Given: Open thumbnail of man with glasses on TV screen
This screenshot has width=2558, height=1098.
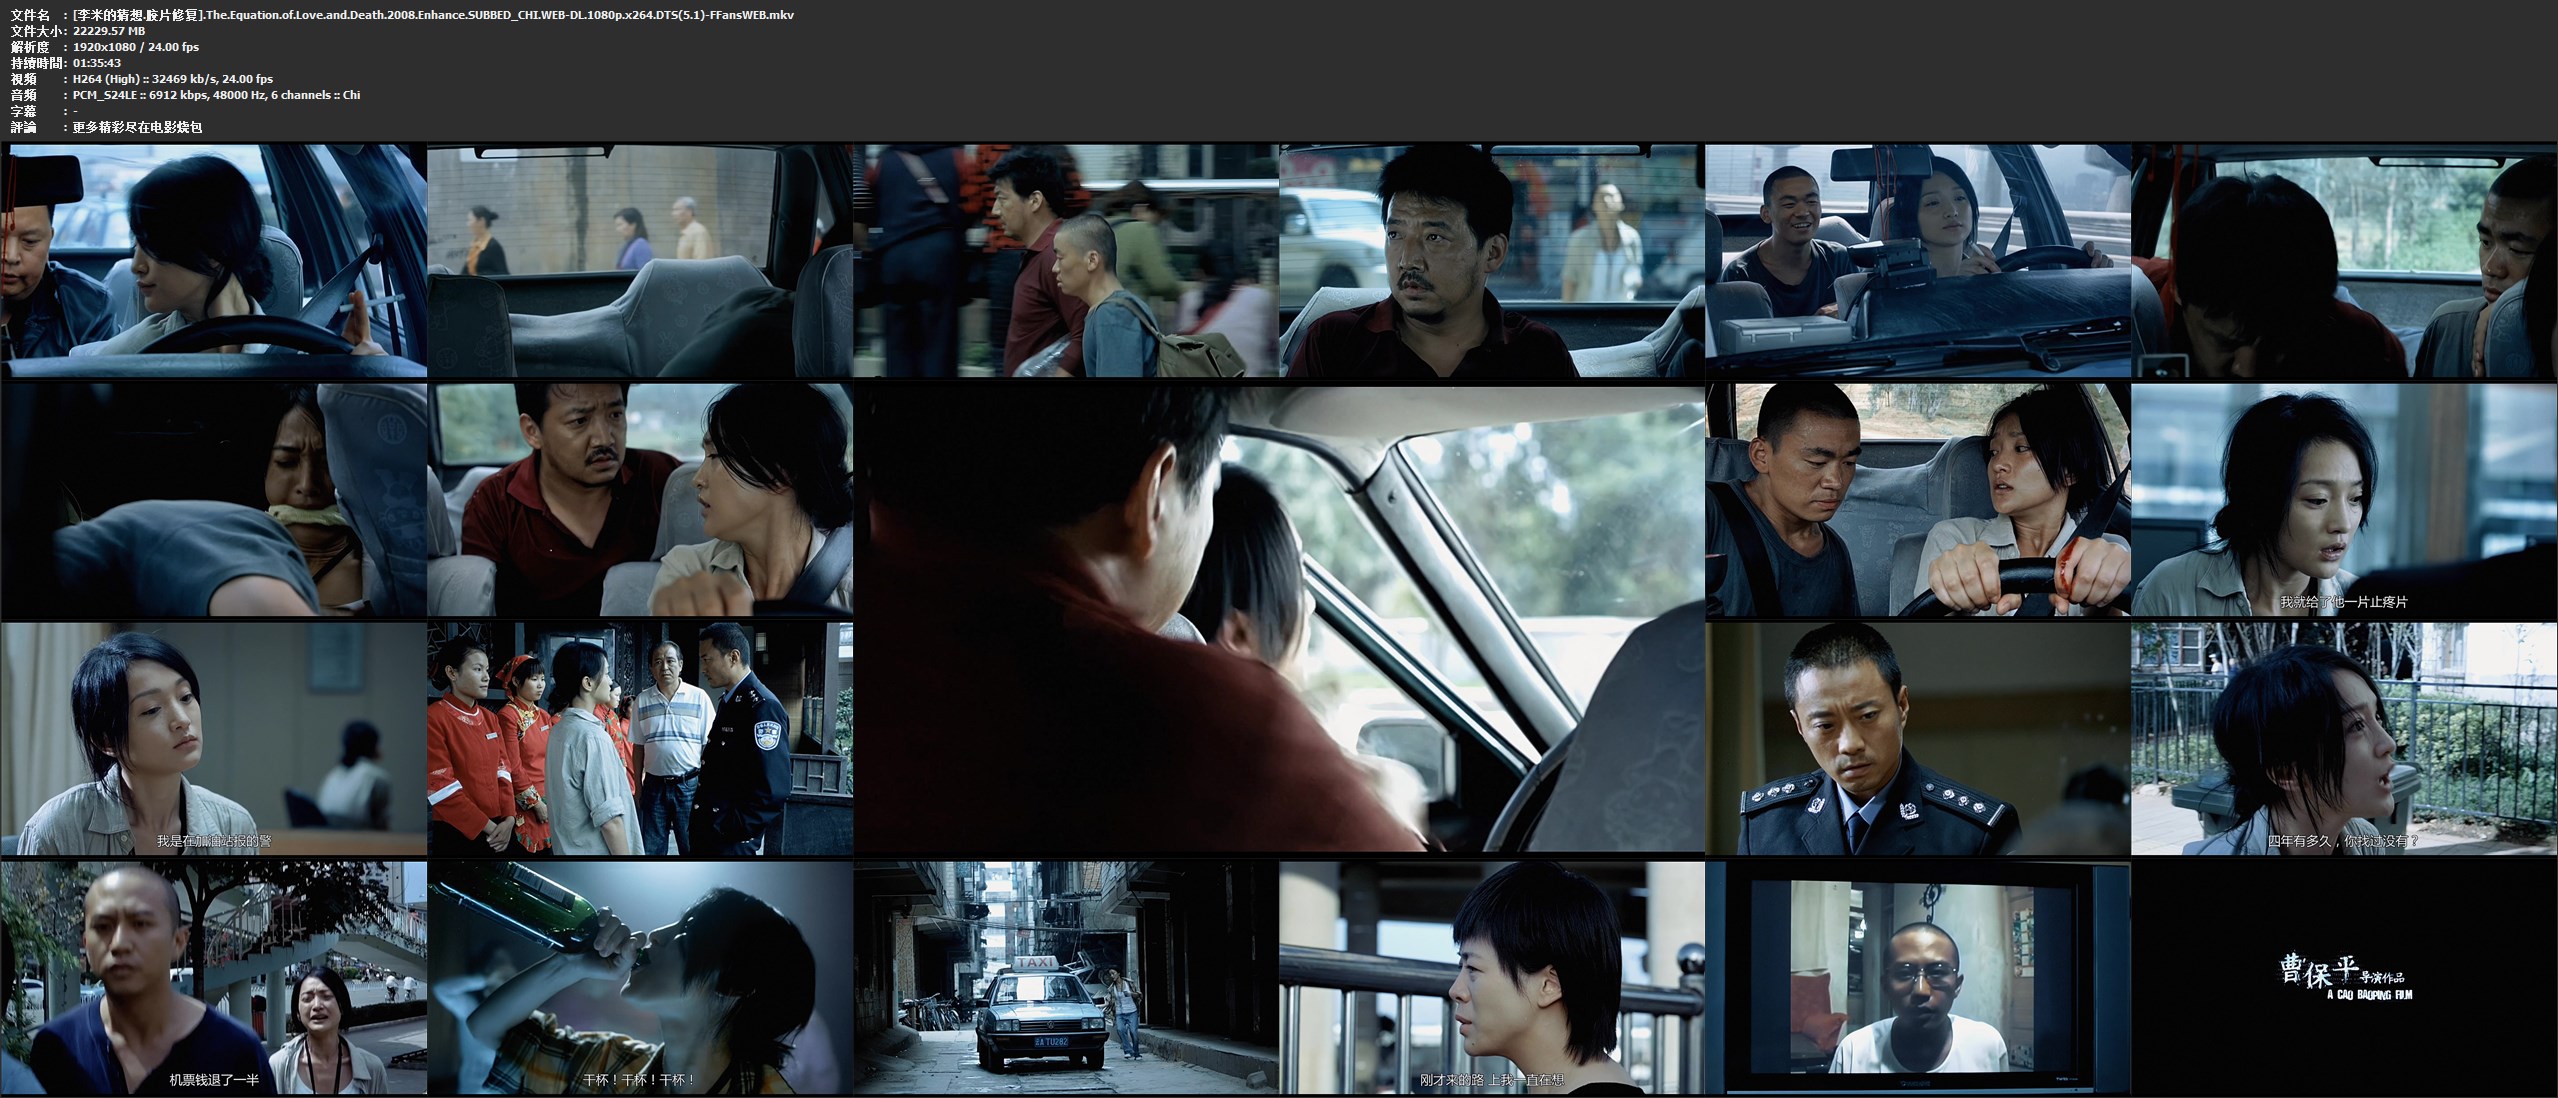Looking at the screenshot, I should (1918, 978).
